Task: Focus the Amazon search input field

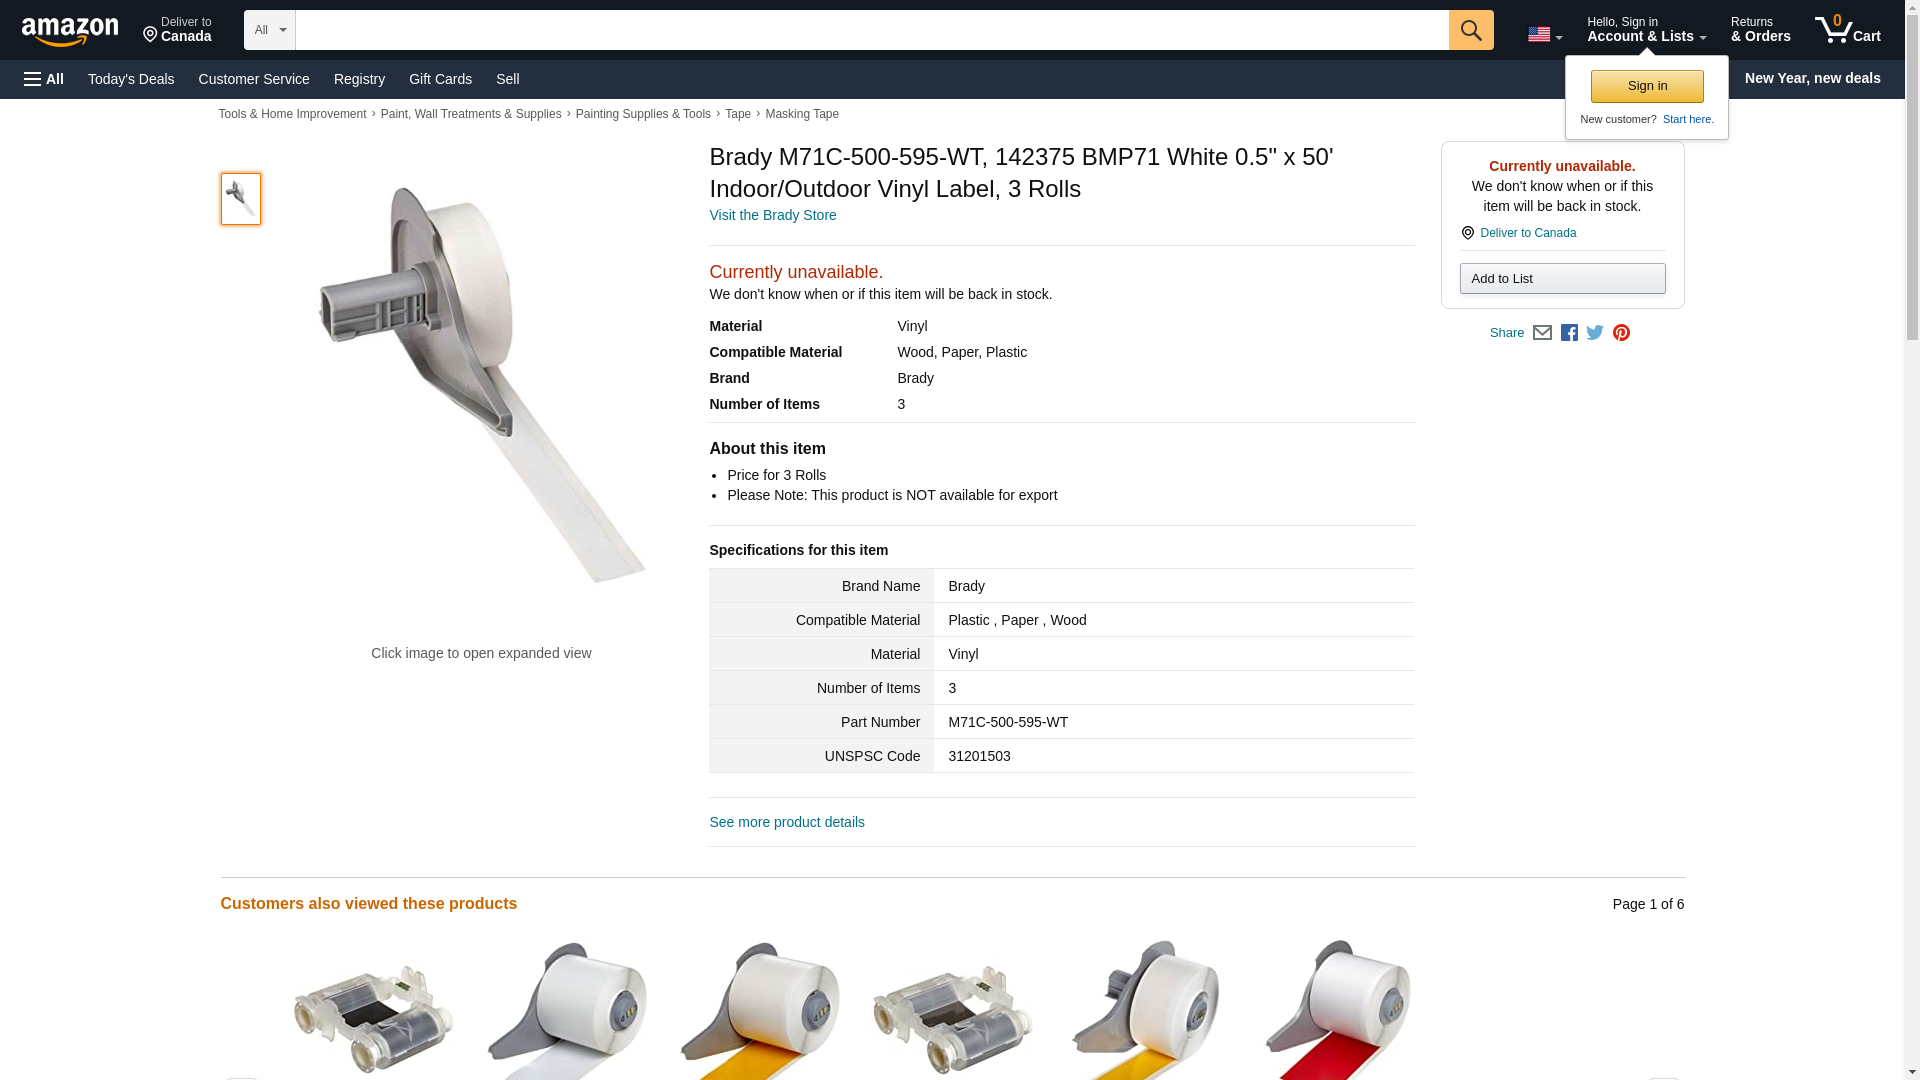Action: (872, 30)
